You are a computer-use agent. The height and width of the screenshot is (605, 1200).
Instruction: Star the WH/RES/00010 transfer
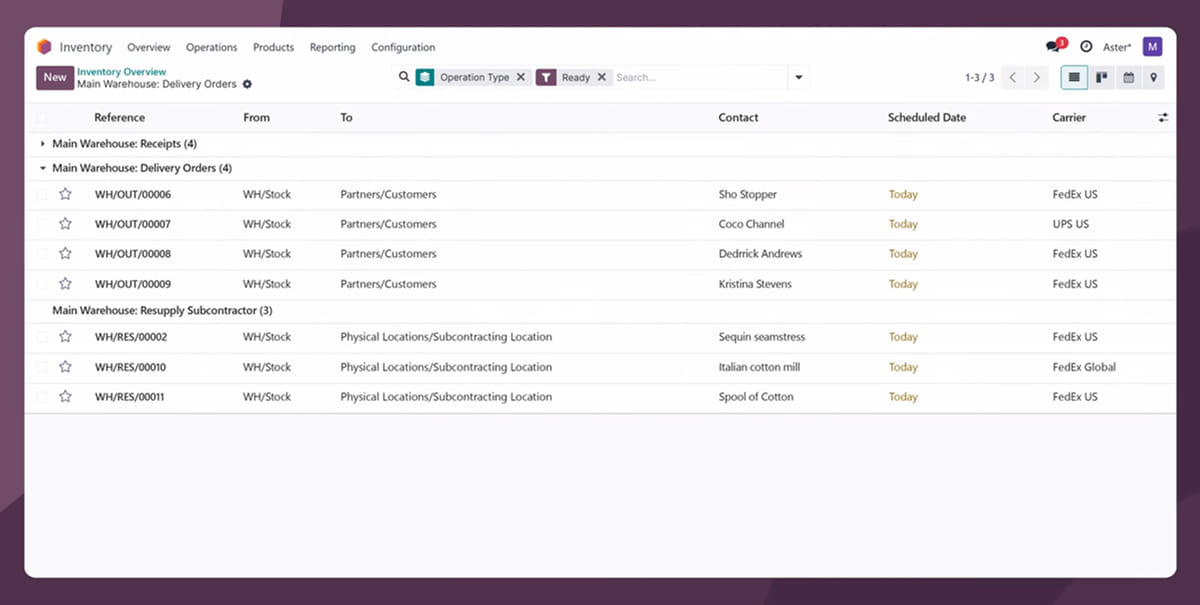(65, 367)
